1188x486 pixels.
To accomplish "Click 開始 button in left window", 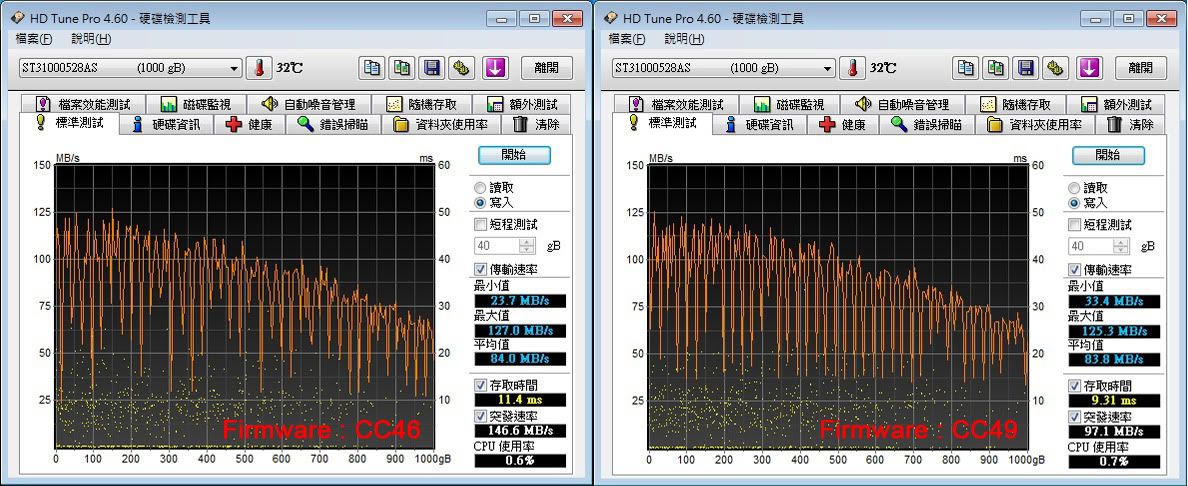I will coord(514,155).
